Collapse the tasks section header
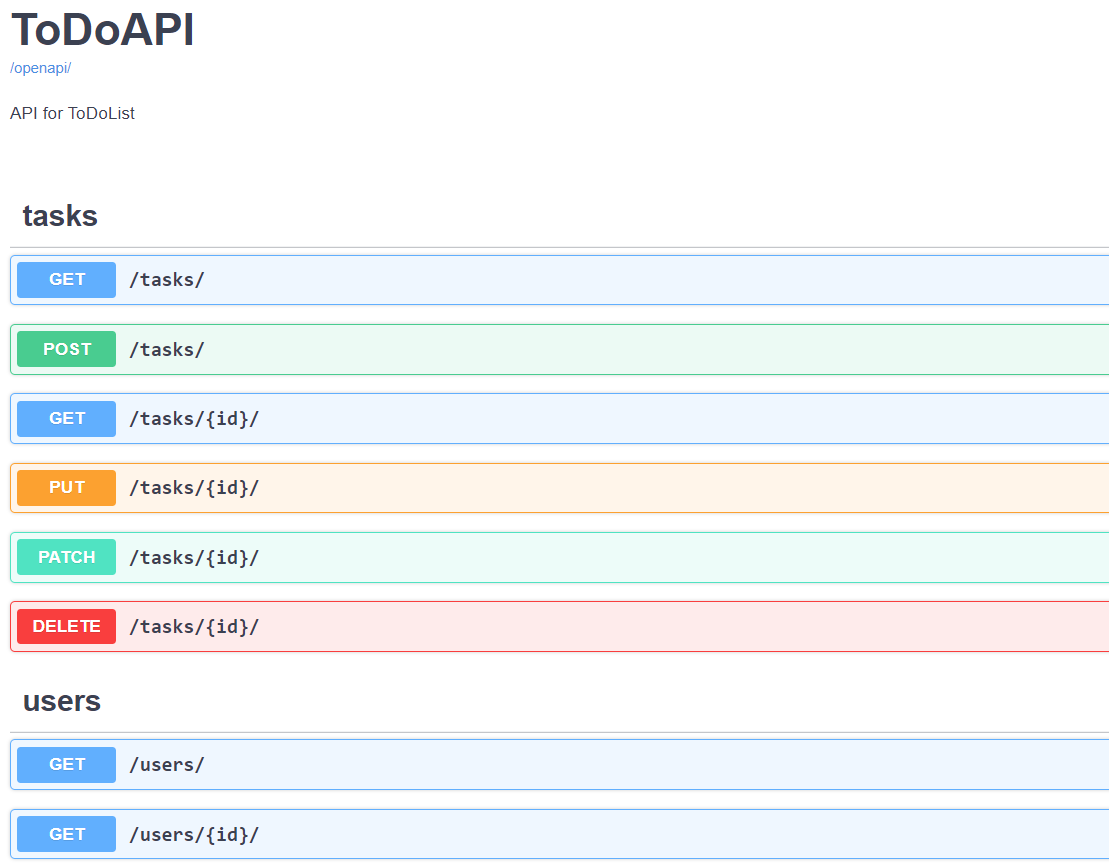1109x864 pixels. [60, 215]
